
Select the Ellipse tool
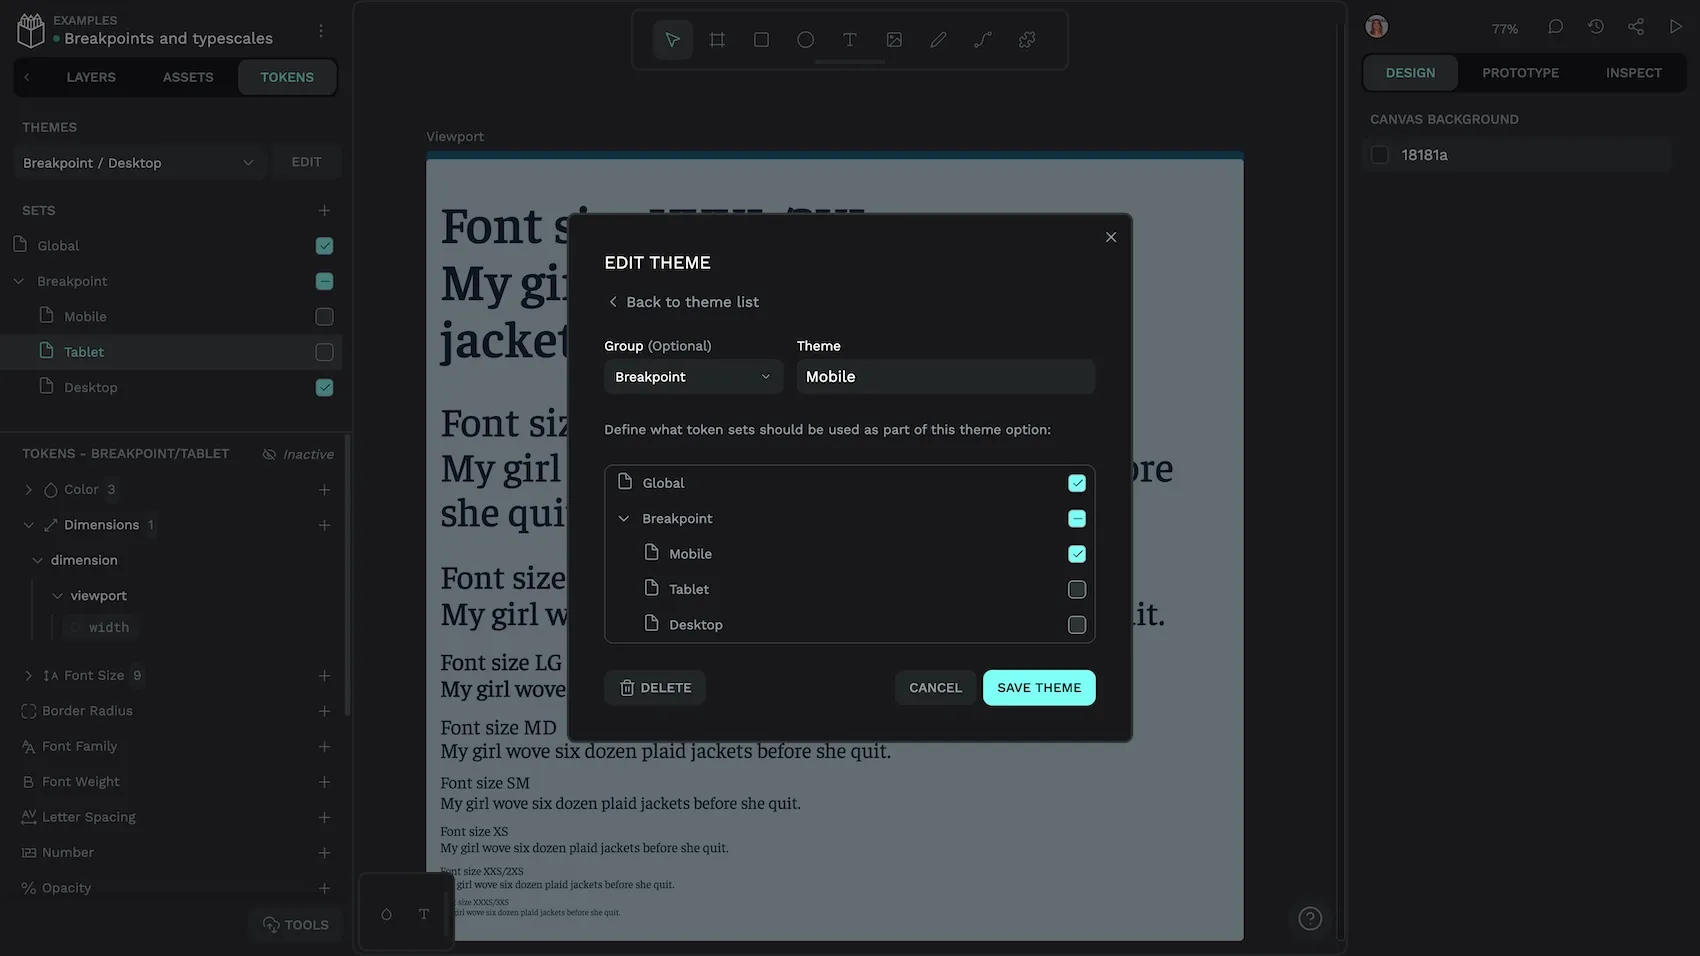(805, 40)
